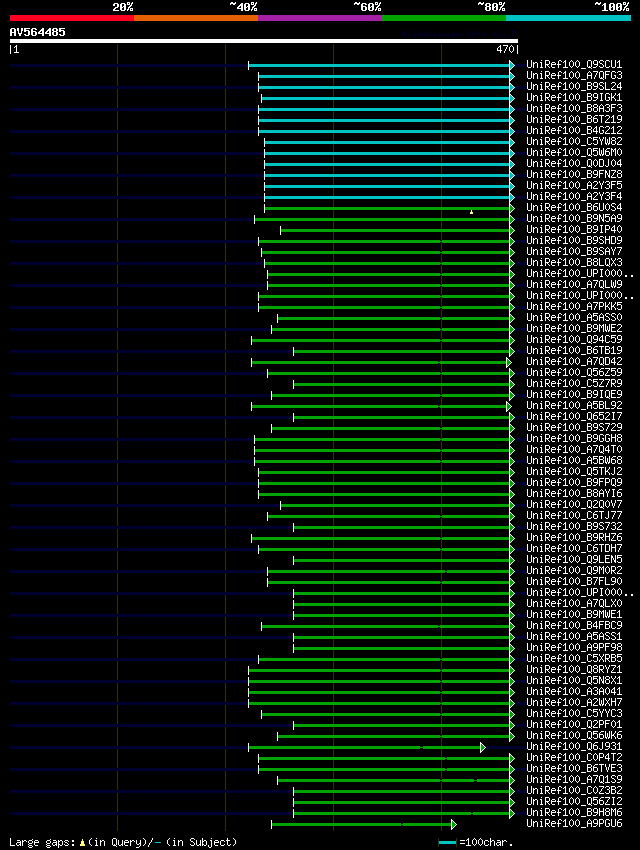640x850 pixels.
Task: Click the UniRef100_B9S729 entry
Action: click(574, 427)
